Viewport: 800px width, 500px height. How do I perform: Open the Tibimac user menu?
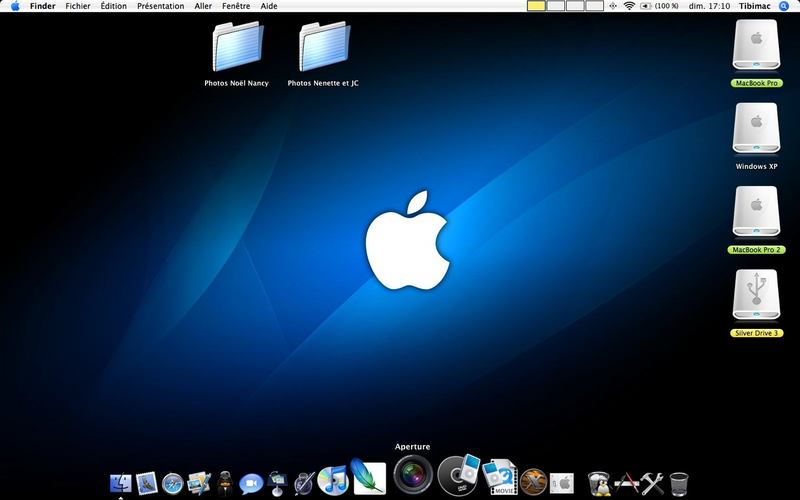click(755, 6)
